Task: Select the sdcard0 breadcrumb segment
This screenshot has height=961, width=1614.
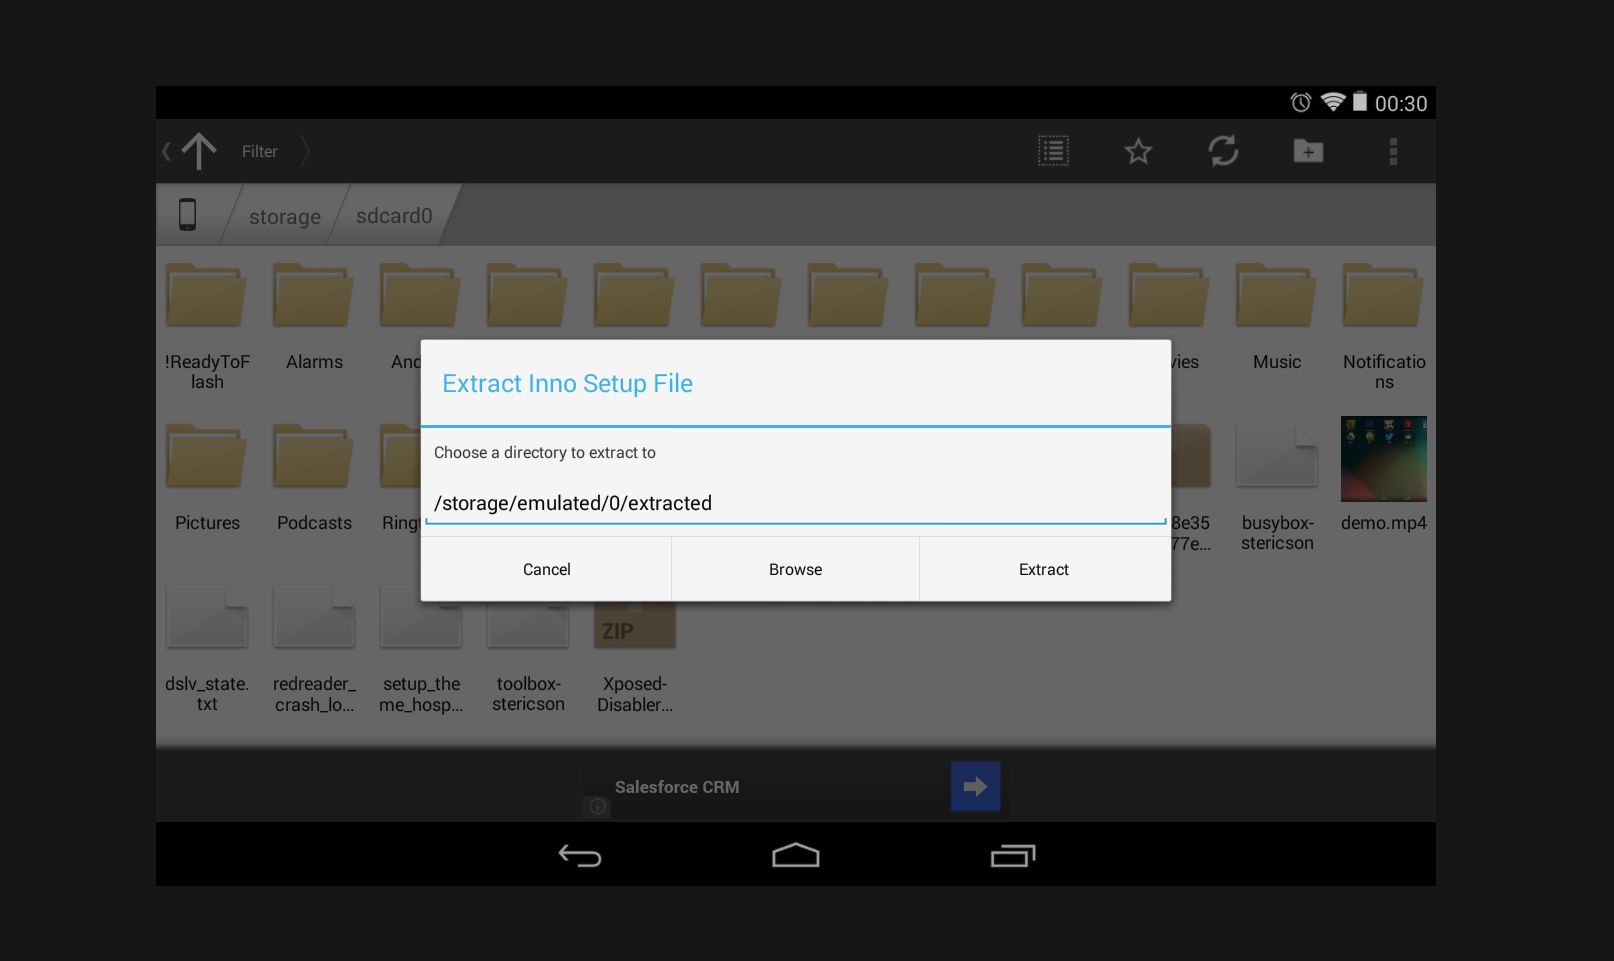Action: pos(393,216)
